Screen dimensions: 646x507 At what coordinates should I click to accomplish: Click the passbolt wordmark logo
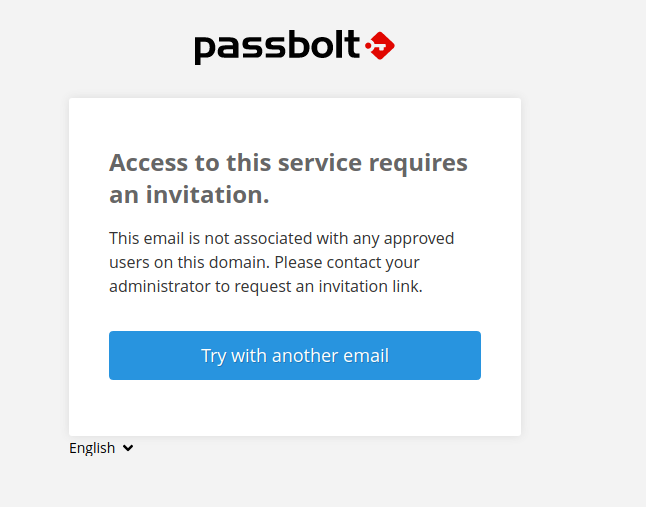coord(277,46)
